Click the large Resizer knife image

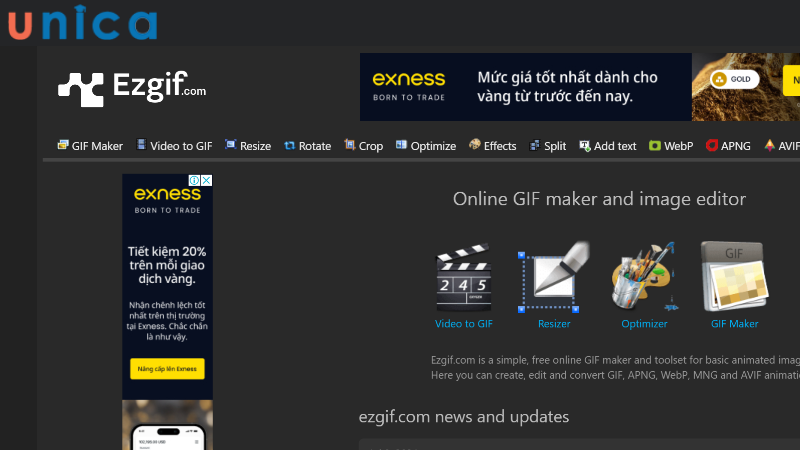554,277
